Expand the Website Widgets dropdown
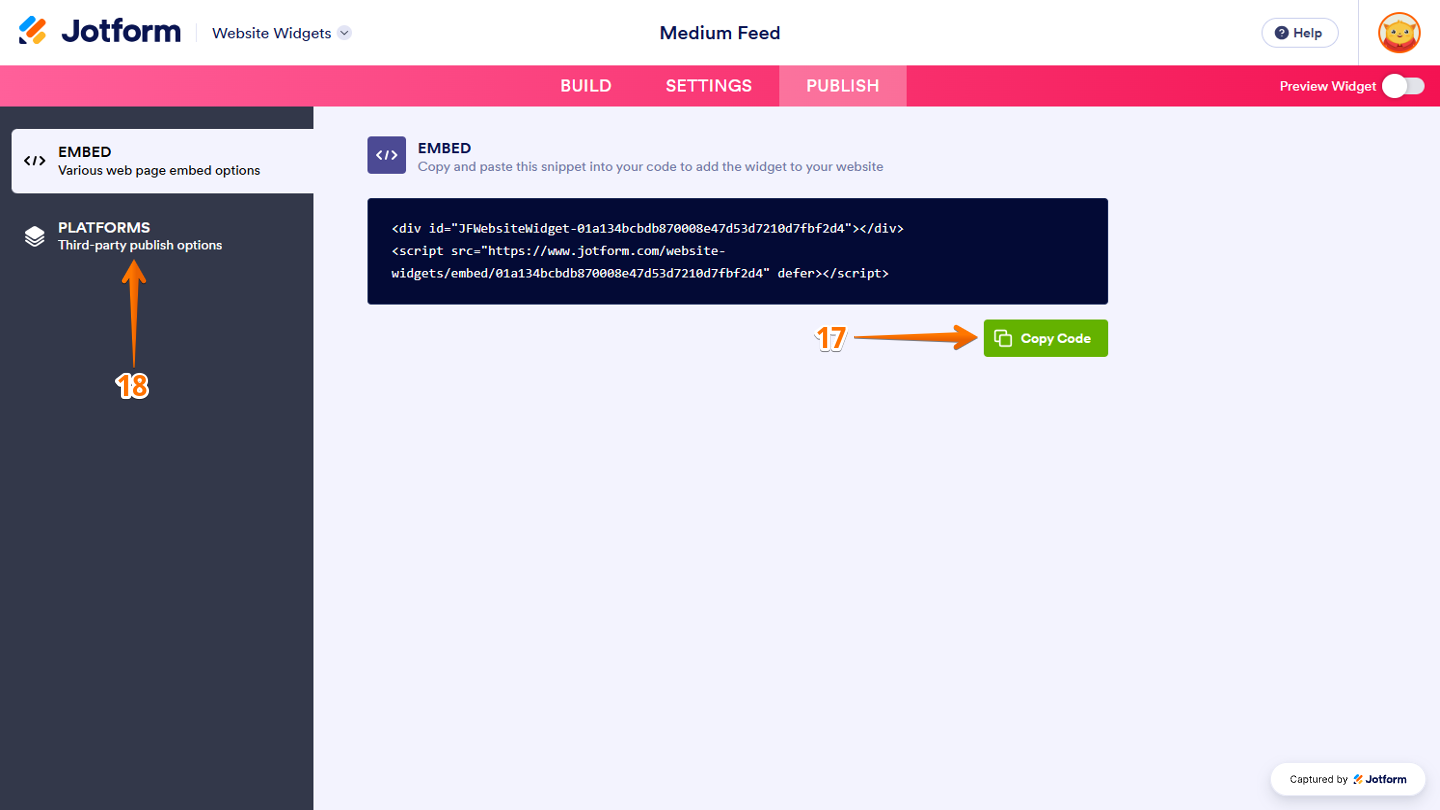 (x=281, y=33)
